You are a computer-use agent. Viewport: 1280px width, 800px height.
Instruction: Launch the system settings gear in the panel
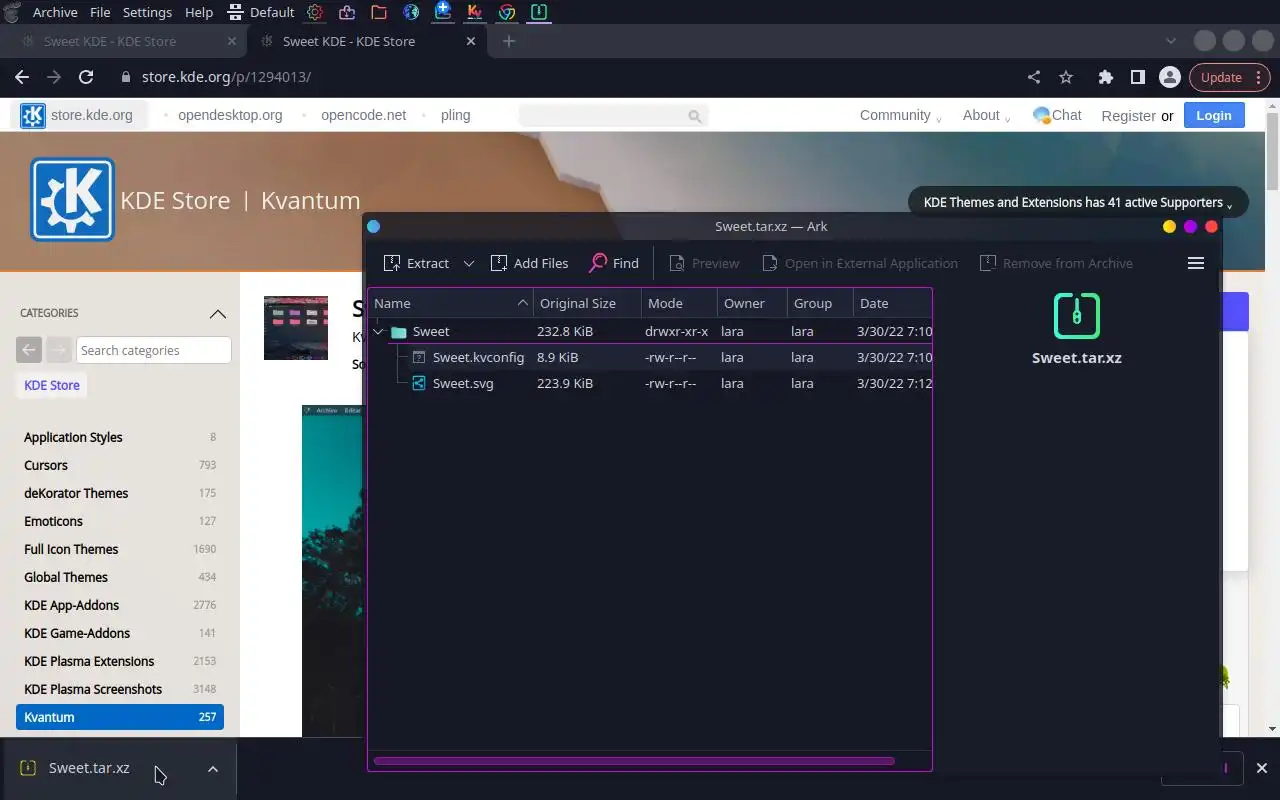click(315, 12)
